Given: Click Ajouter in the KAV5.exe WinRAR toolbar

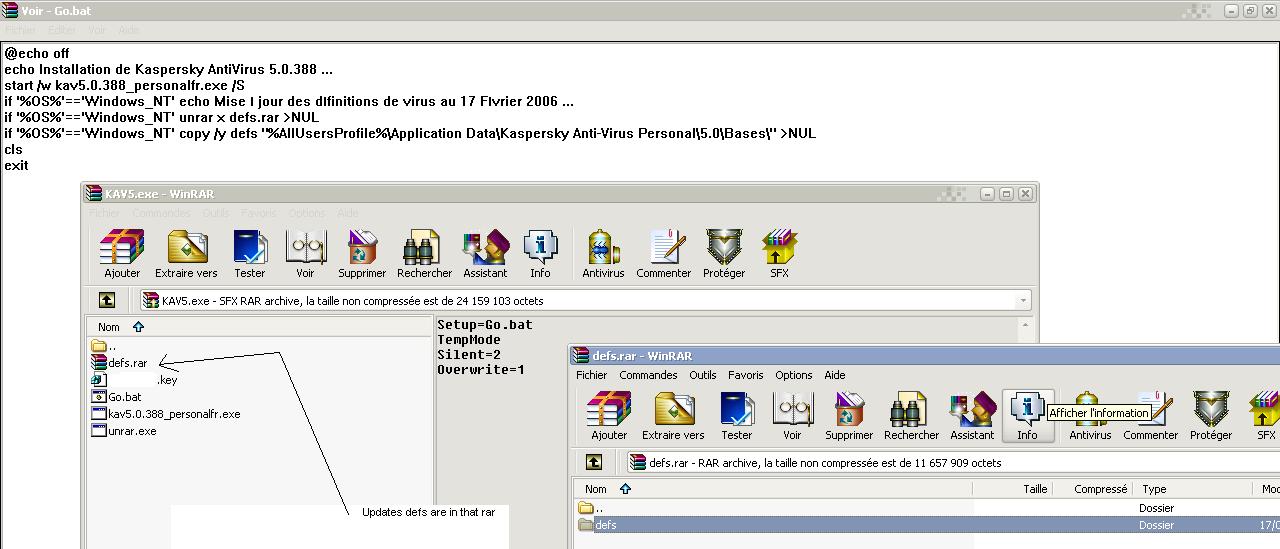Looking at the screenshot, I should 122,254.
